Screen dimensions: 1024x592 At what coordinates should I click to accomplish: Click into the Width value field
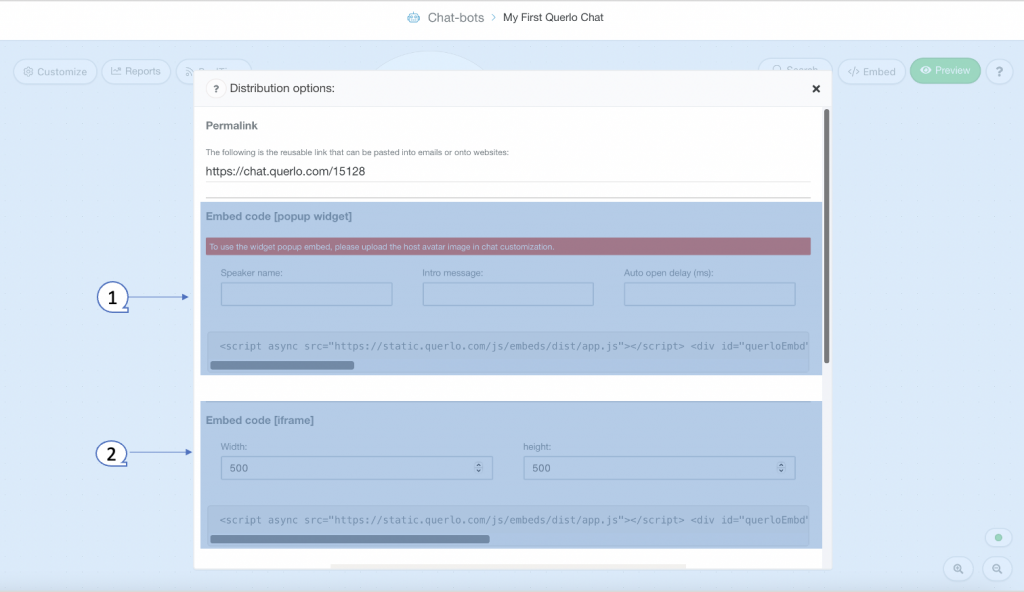[x=357, y=468]
